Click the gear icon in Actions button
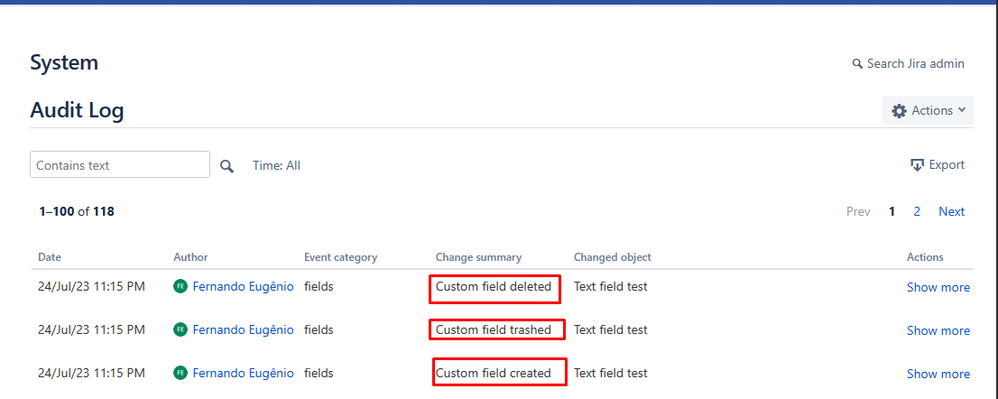This screenshot has width=998, height=399. [899, 111]
